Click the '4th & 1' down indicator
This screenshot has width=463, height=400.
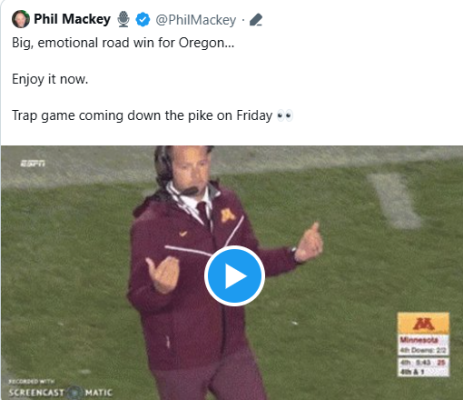coord(412,371)
